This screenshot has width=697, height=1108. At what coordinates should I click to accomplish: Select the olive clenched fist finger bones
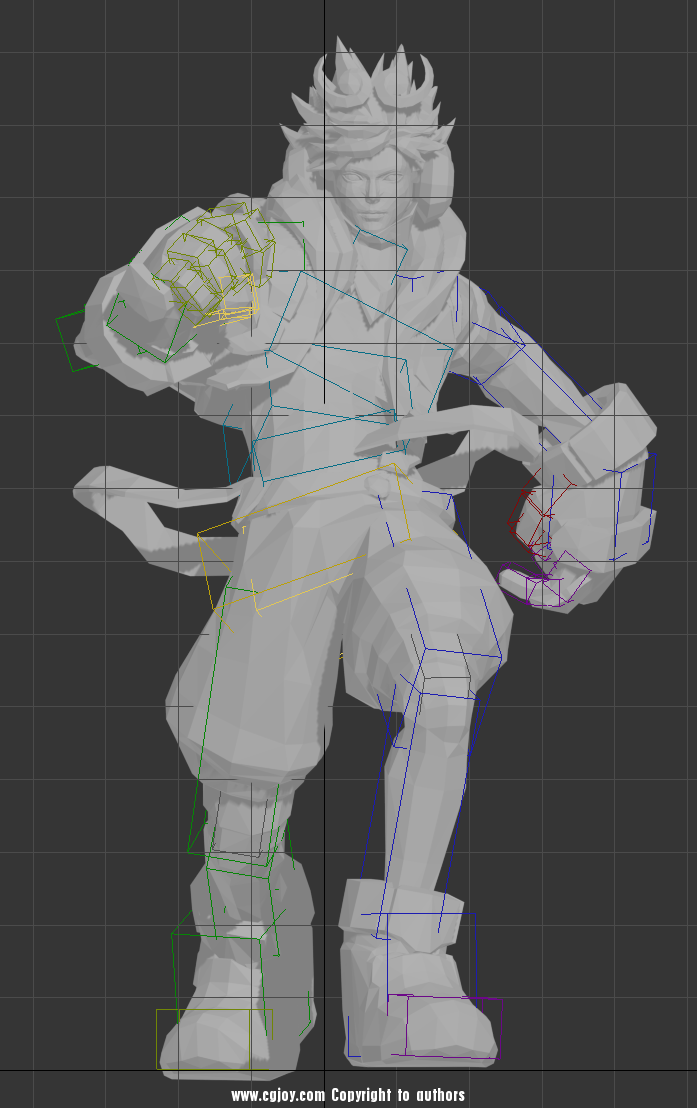click(216, 258)
